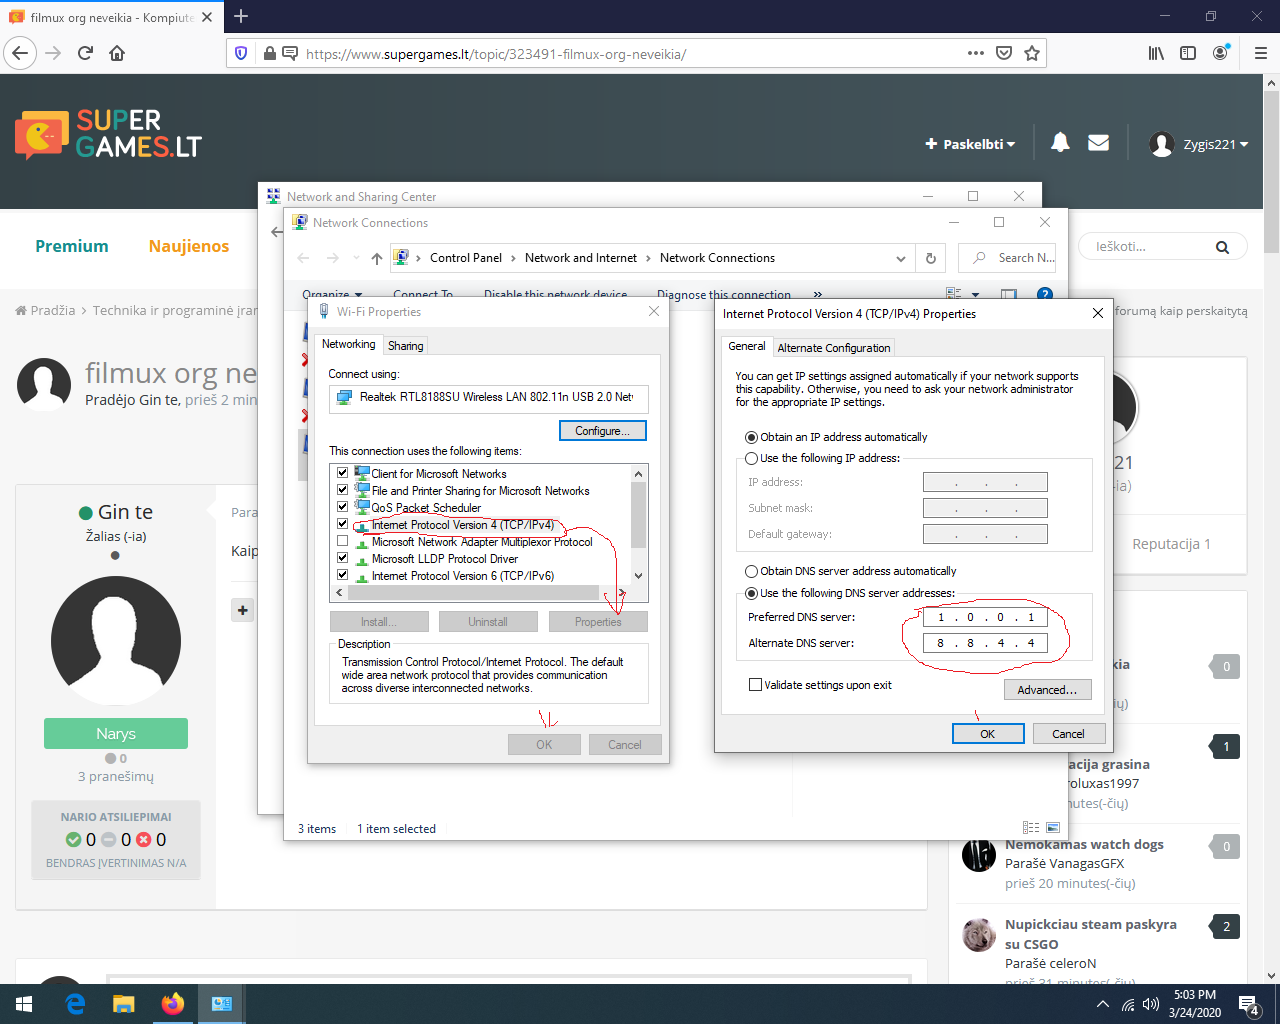Toggle the Firefox sidebars icon
Viewport: 1280px width, 1024px height.
click(x=1188, y=53)
